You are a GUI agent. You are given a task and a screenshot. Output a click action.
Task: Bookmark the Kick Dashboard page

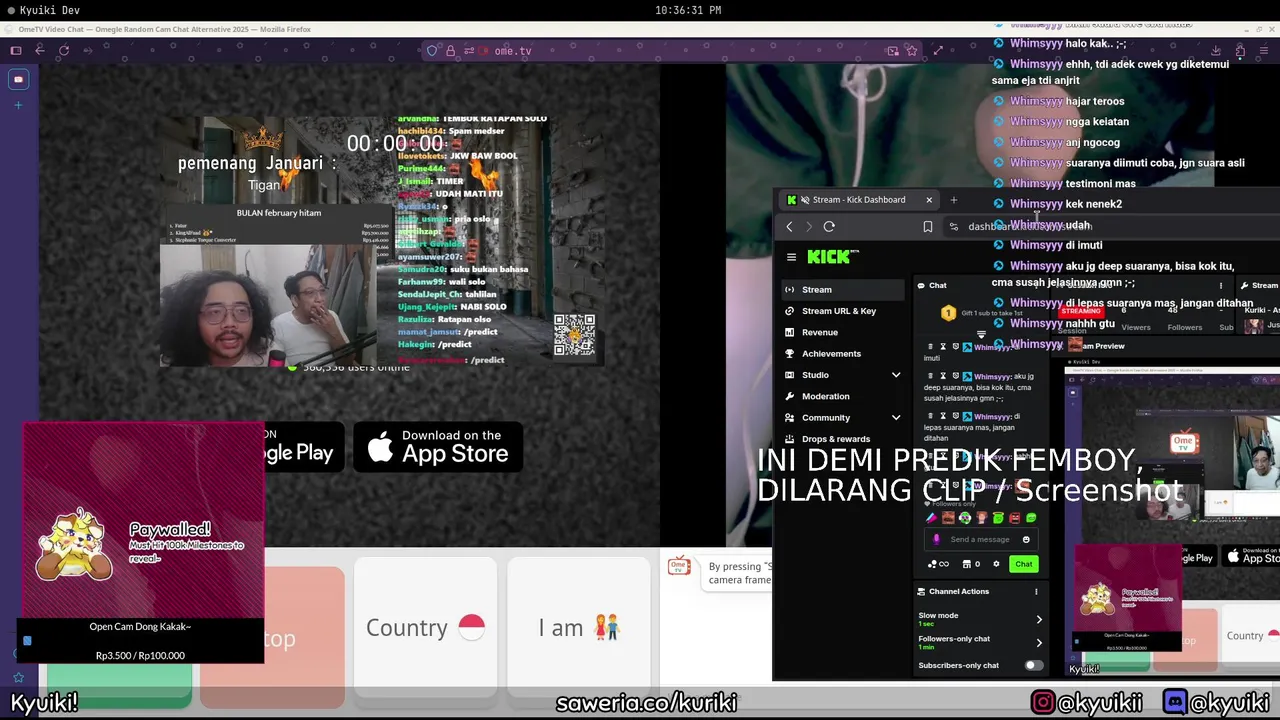tap(927, 227)
